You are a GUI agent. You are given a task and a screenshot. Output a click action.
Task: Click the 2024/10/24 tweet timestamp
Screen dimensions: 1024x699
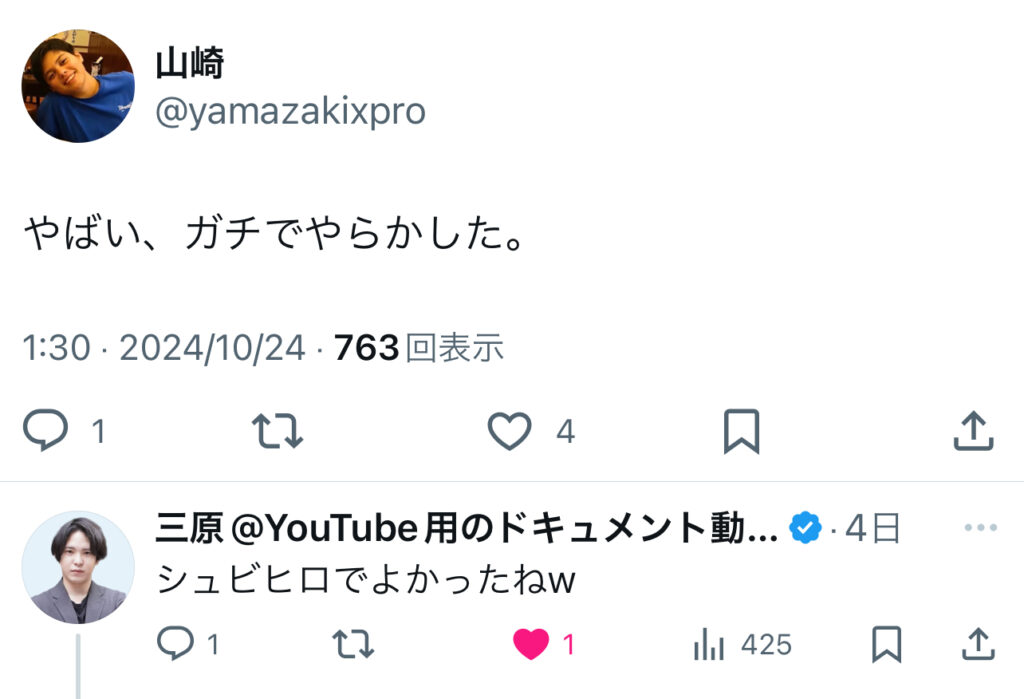(212, 348)
